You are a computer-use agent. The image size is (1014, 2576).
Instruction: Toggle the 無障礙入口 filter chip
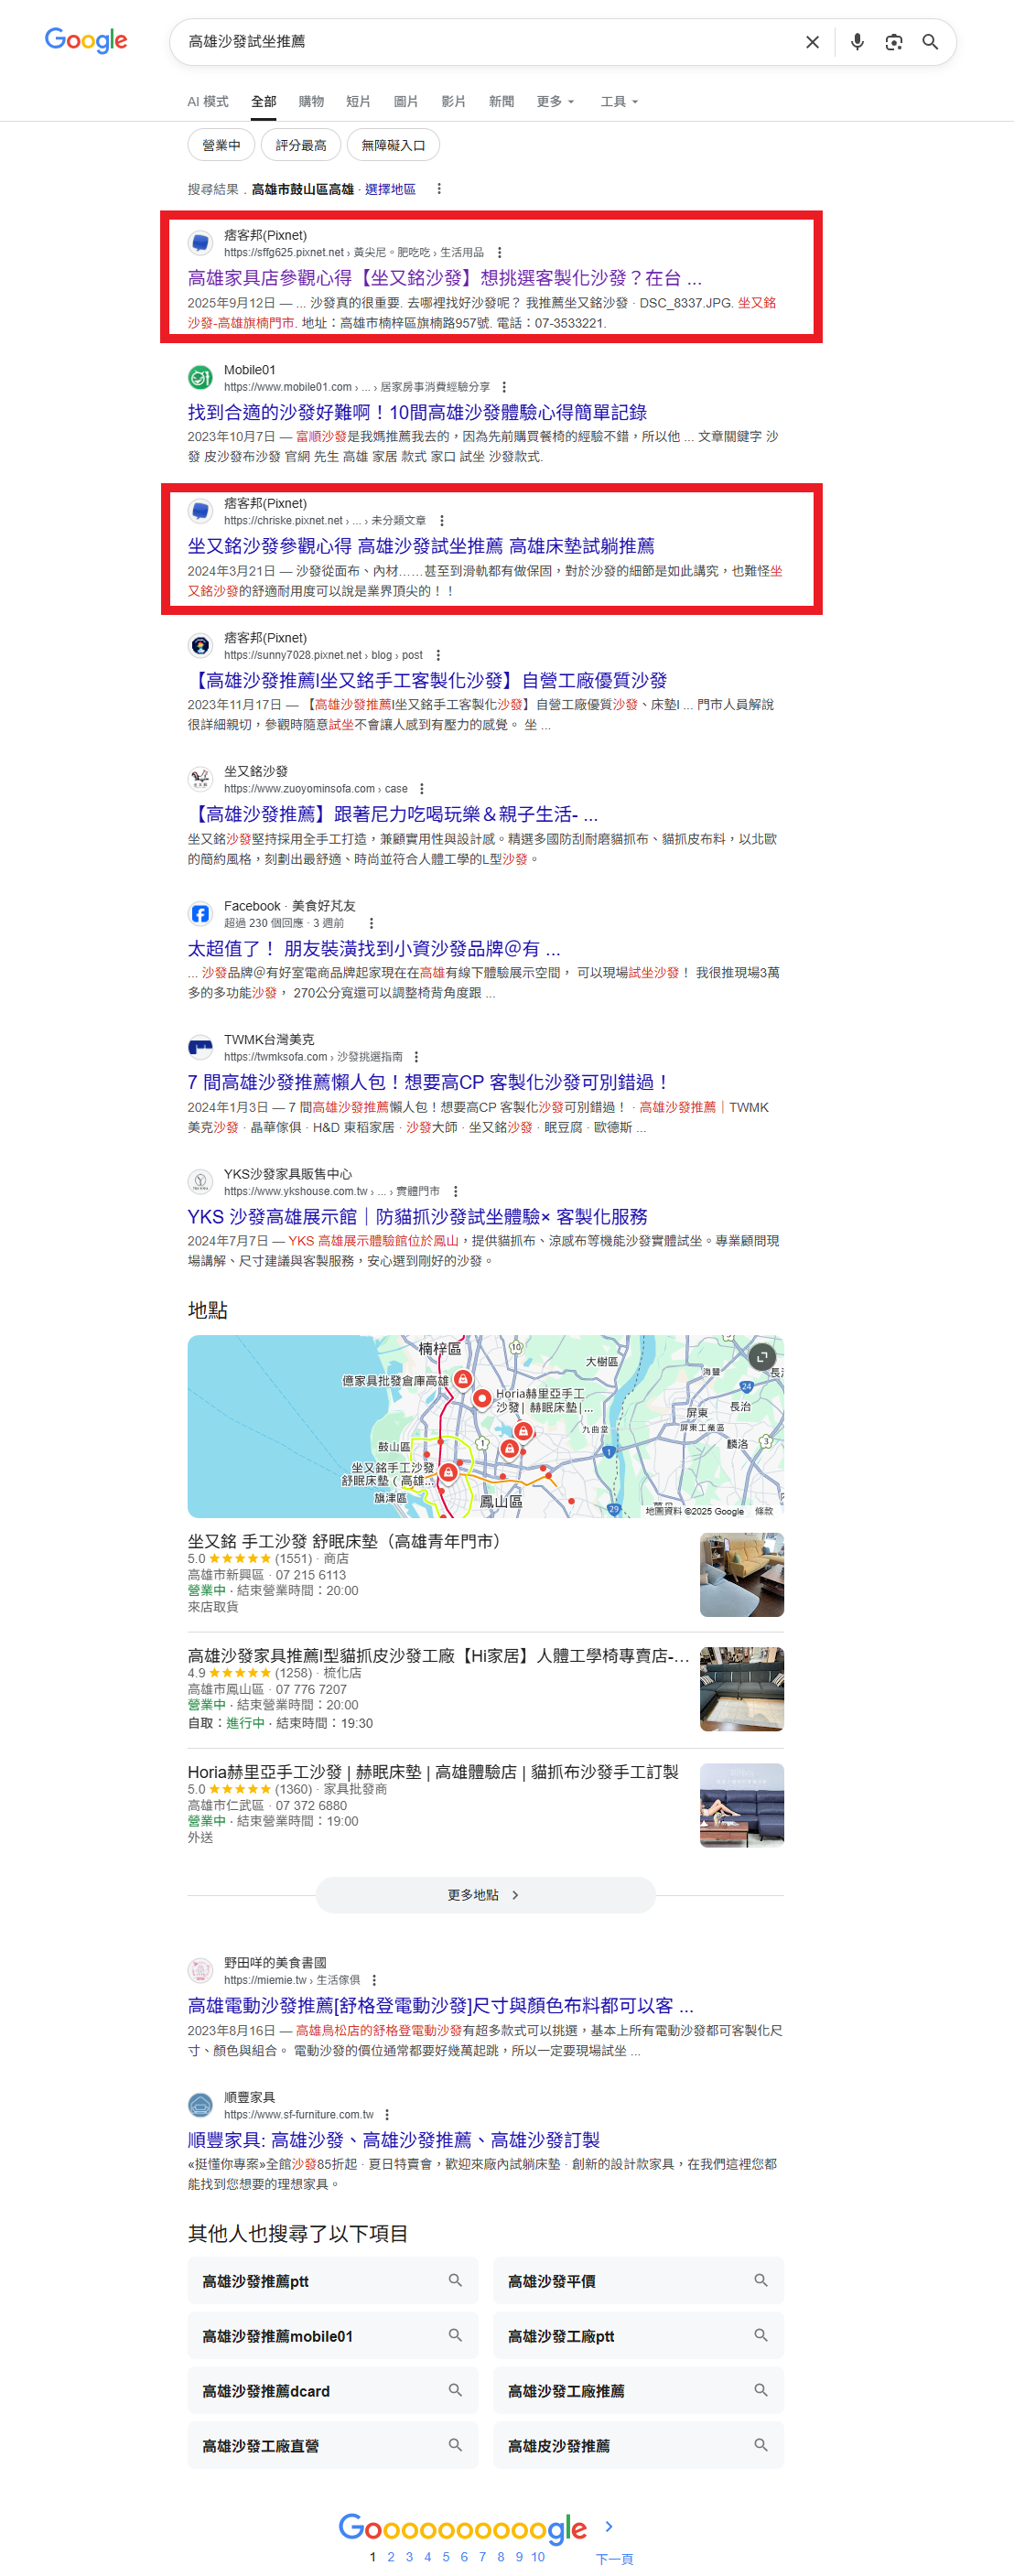click(393, 146)
